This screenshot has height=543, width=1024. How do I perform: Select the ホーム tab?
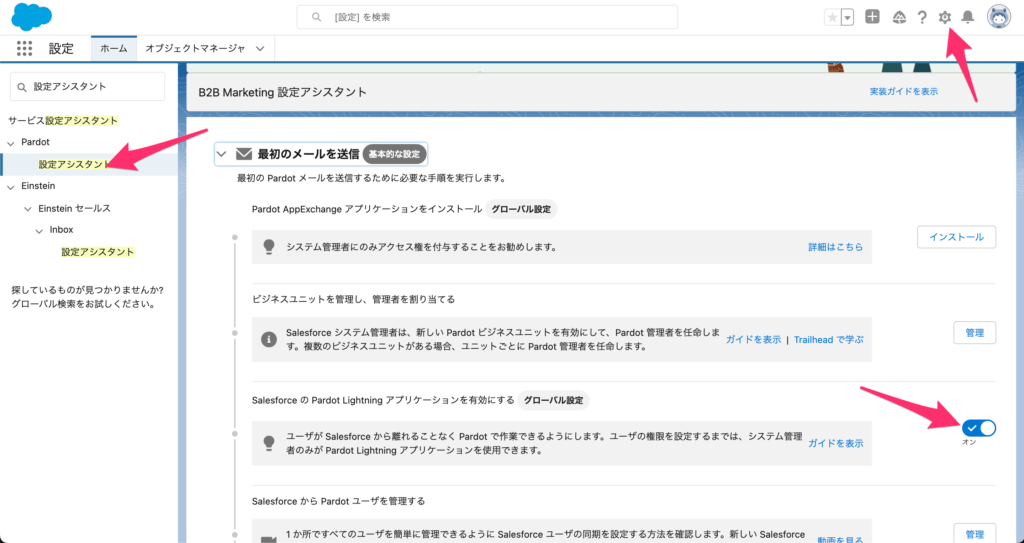click(114, 48)
